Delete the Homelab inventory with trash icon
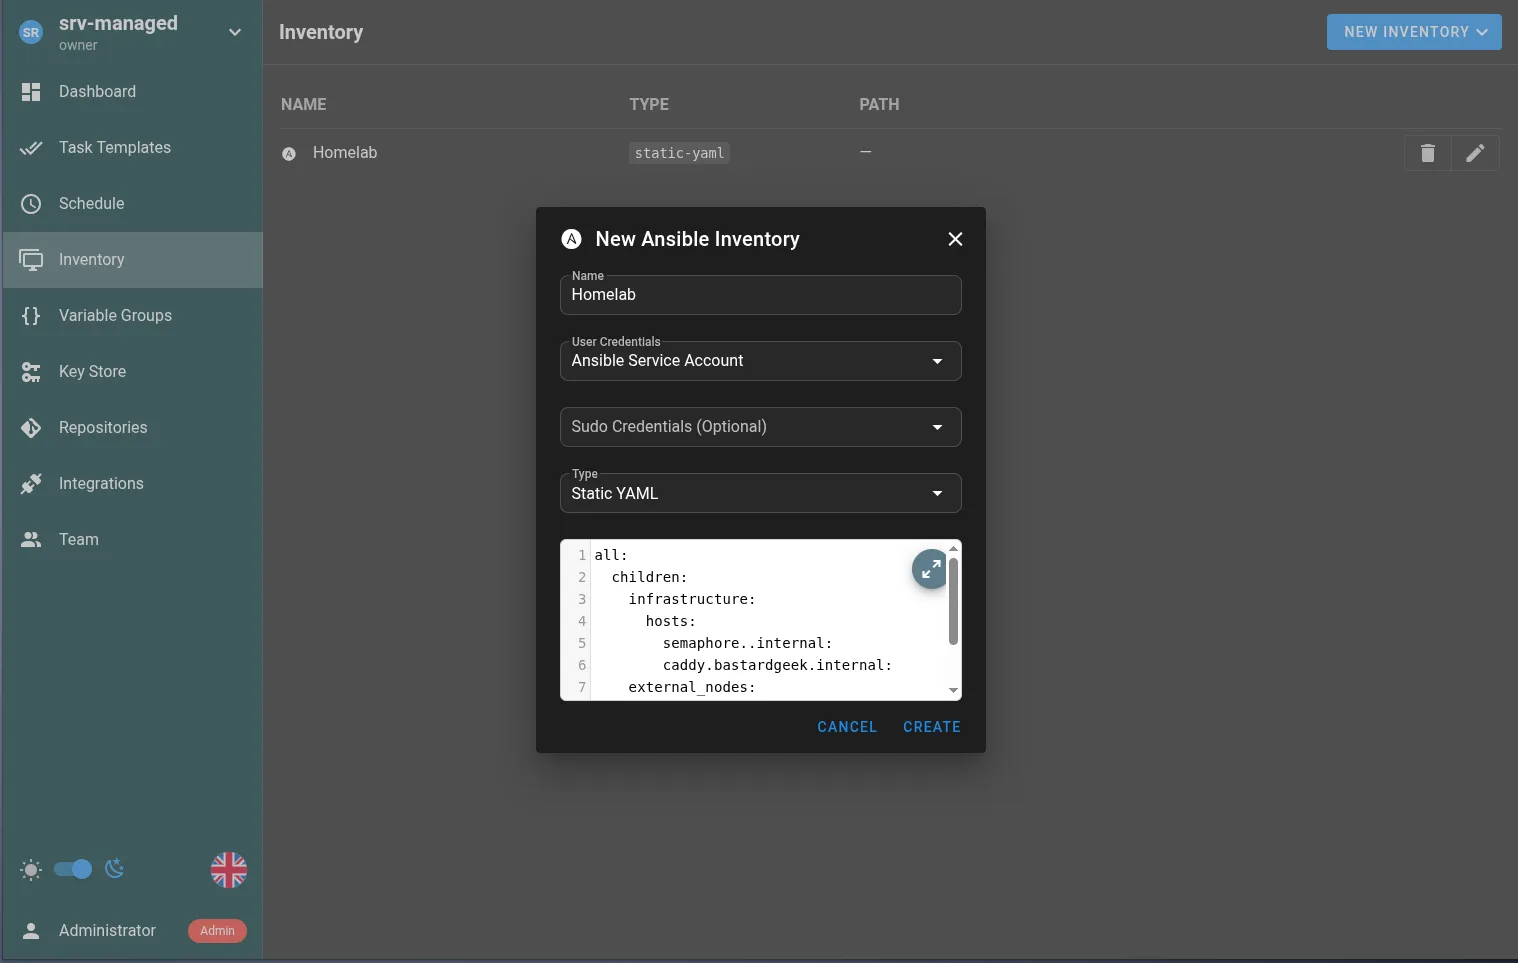Viewport: 1518px width, 963px height. pyautogui.click(x=1427, y=153)
